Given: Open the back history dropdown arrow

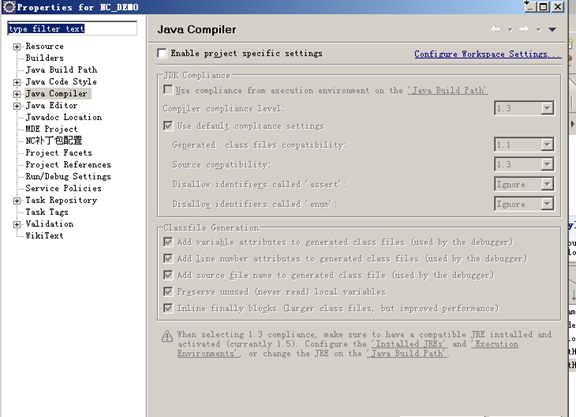Looking at the screenshot, I should 510,30.
